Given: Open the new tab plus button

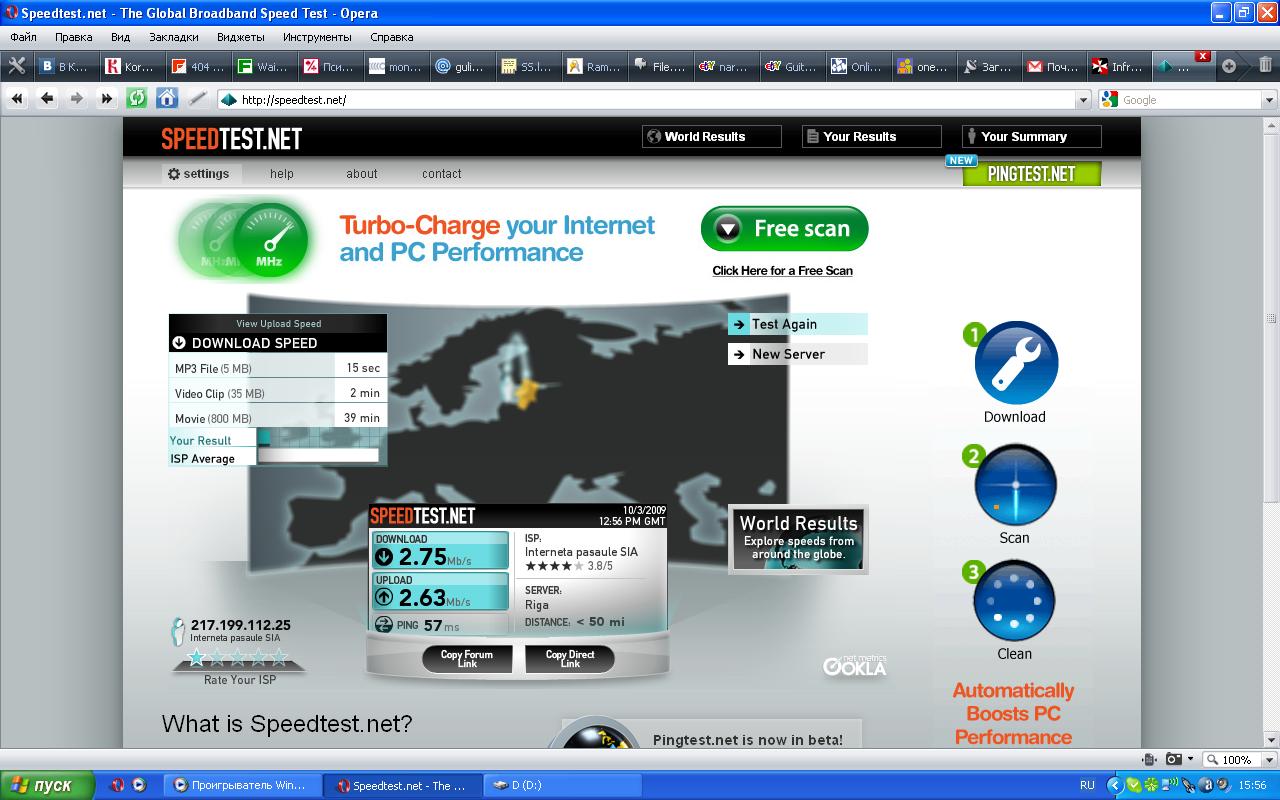Looking at the screenshot, I should point(1229,66).
